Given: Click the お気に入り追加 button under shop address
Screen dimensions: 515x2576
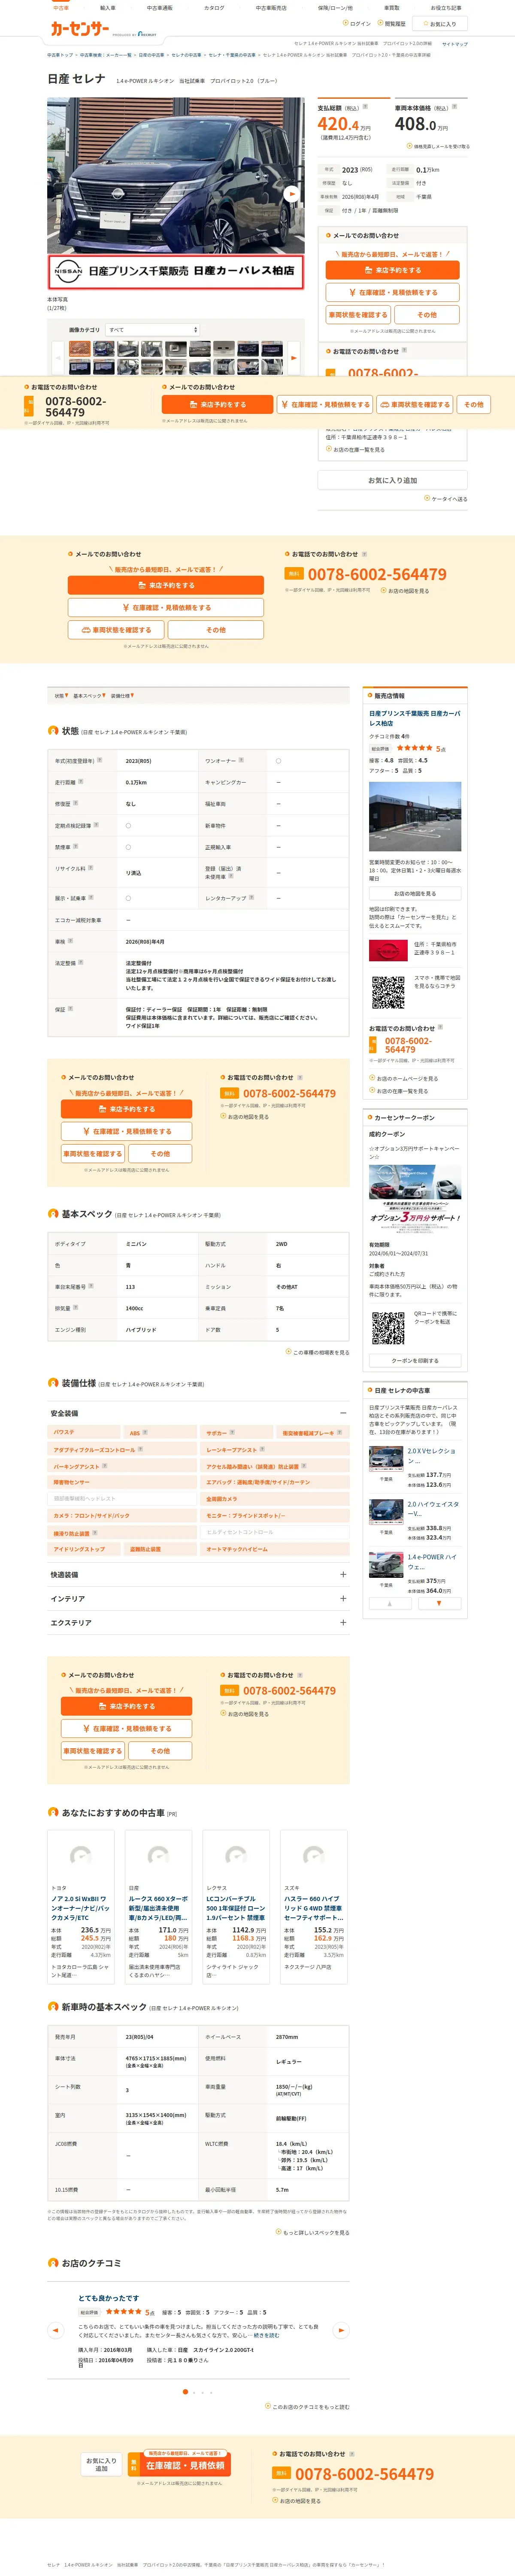Looking at the screenshot, I should 392,480.
